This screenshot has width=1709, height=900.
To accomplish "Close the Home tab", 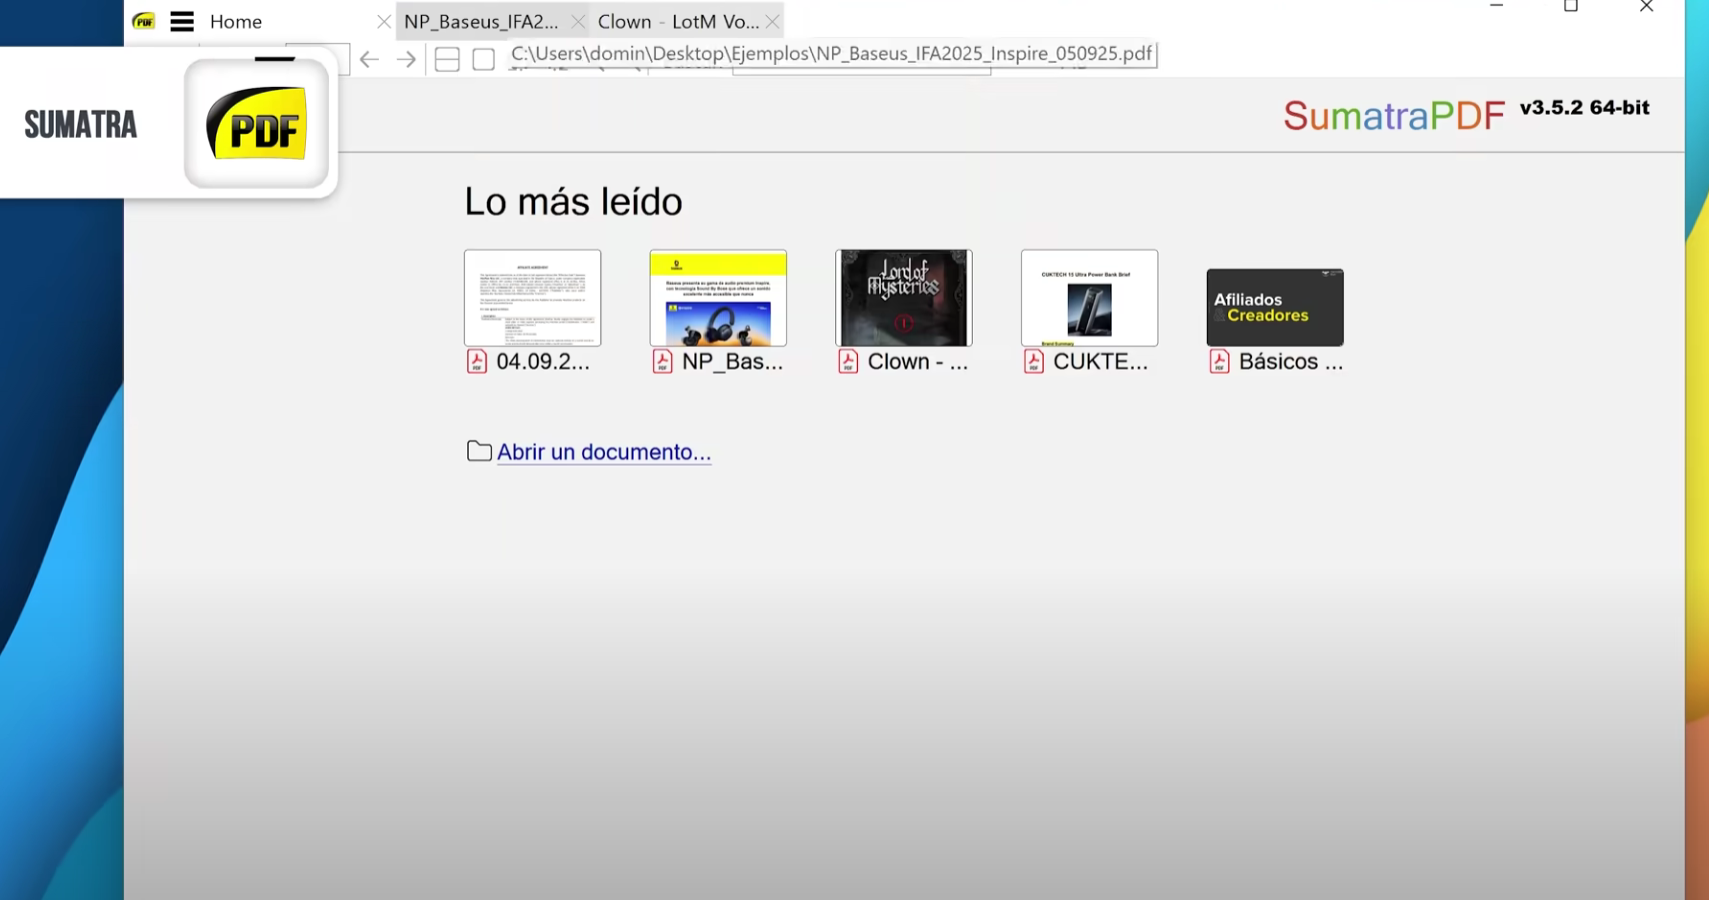I will pyautogui.click(x=384, y=22).
